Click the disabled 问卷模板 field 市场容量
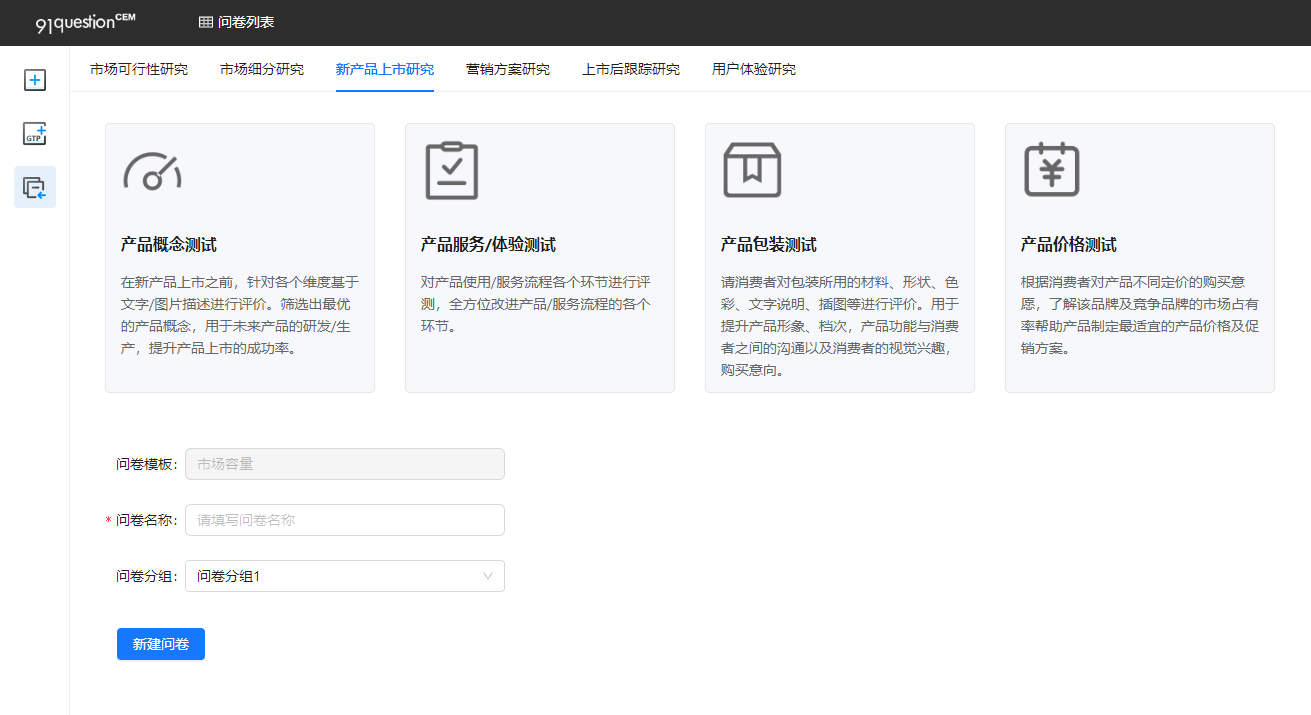The image size is (1311, 715). [x=345, y=464]
